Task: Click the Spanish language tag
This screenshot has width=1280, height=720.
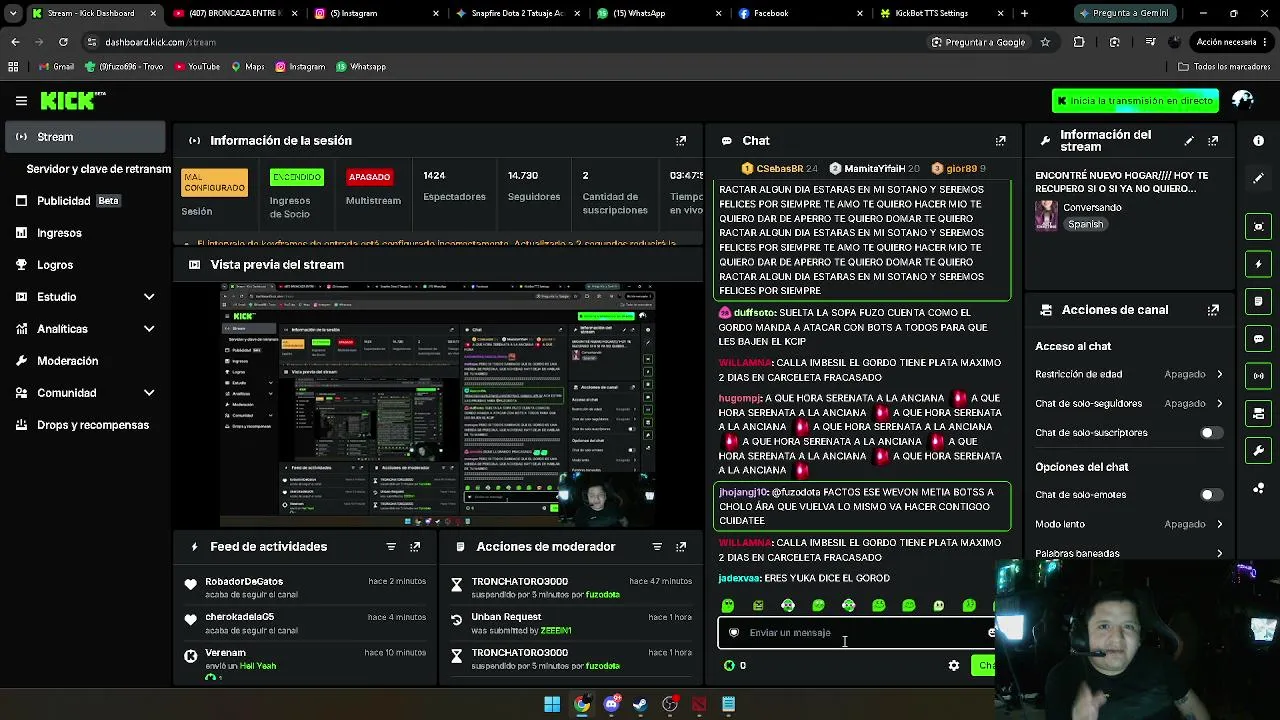Action: tap(1085, 225)
